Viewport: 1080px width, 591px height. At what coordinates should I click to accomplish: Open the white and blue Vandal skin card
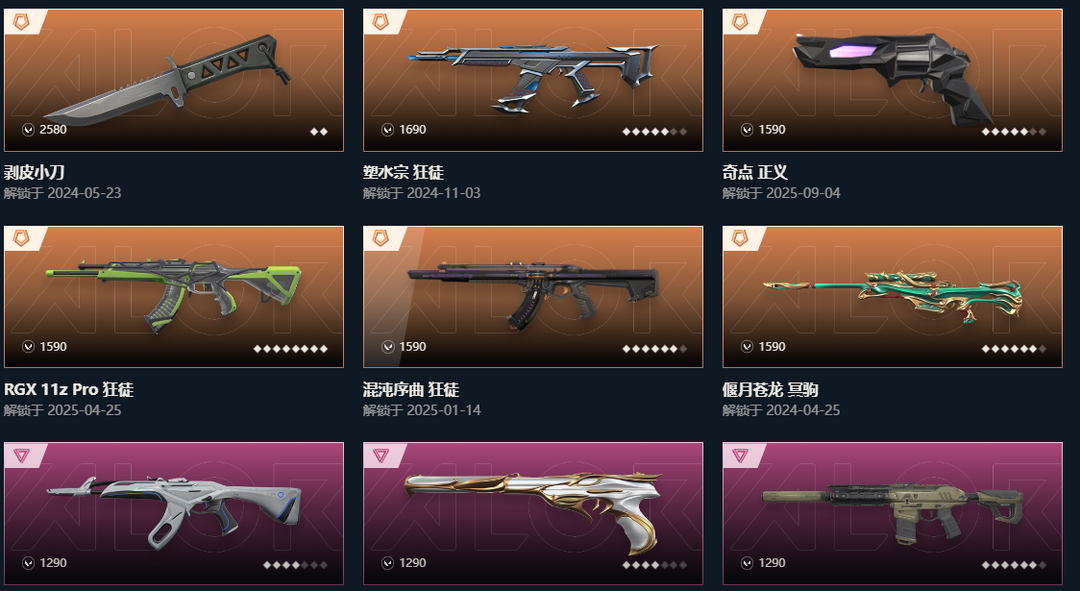(x=174, y=513)
